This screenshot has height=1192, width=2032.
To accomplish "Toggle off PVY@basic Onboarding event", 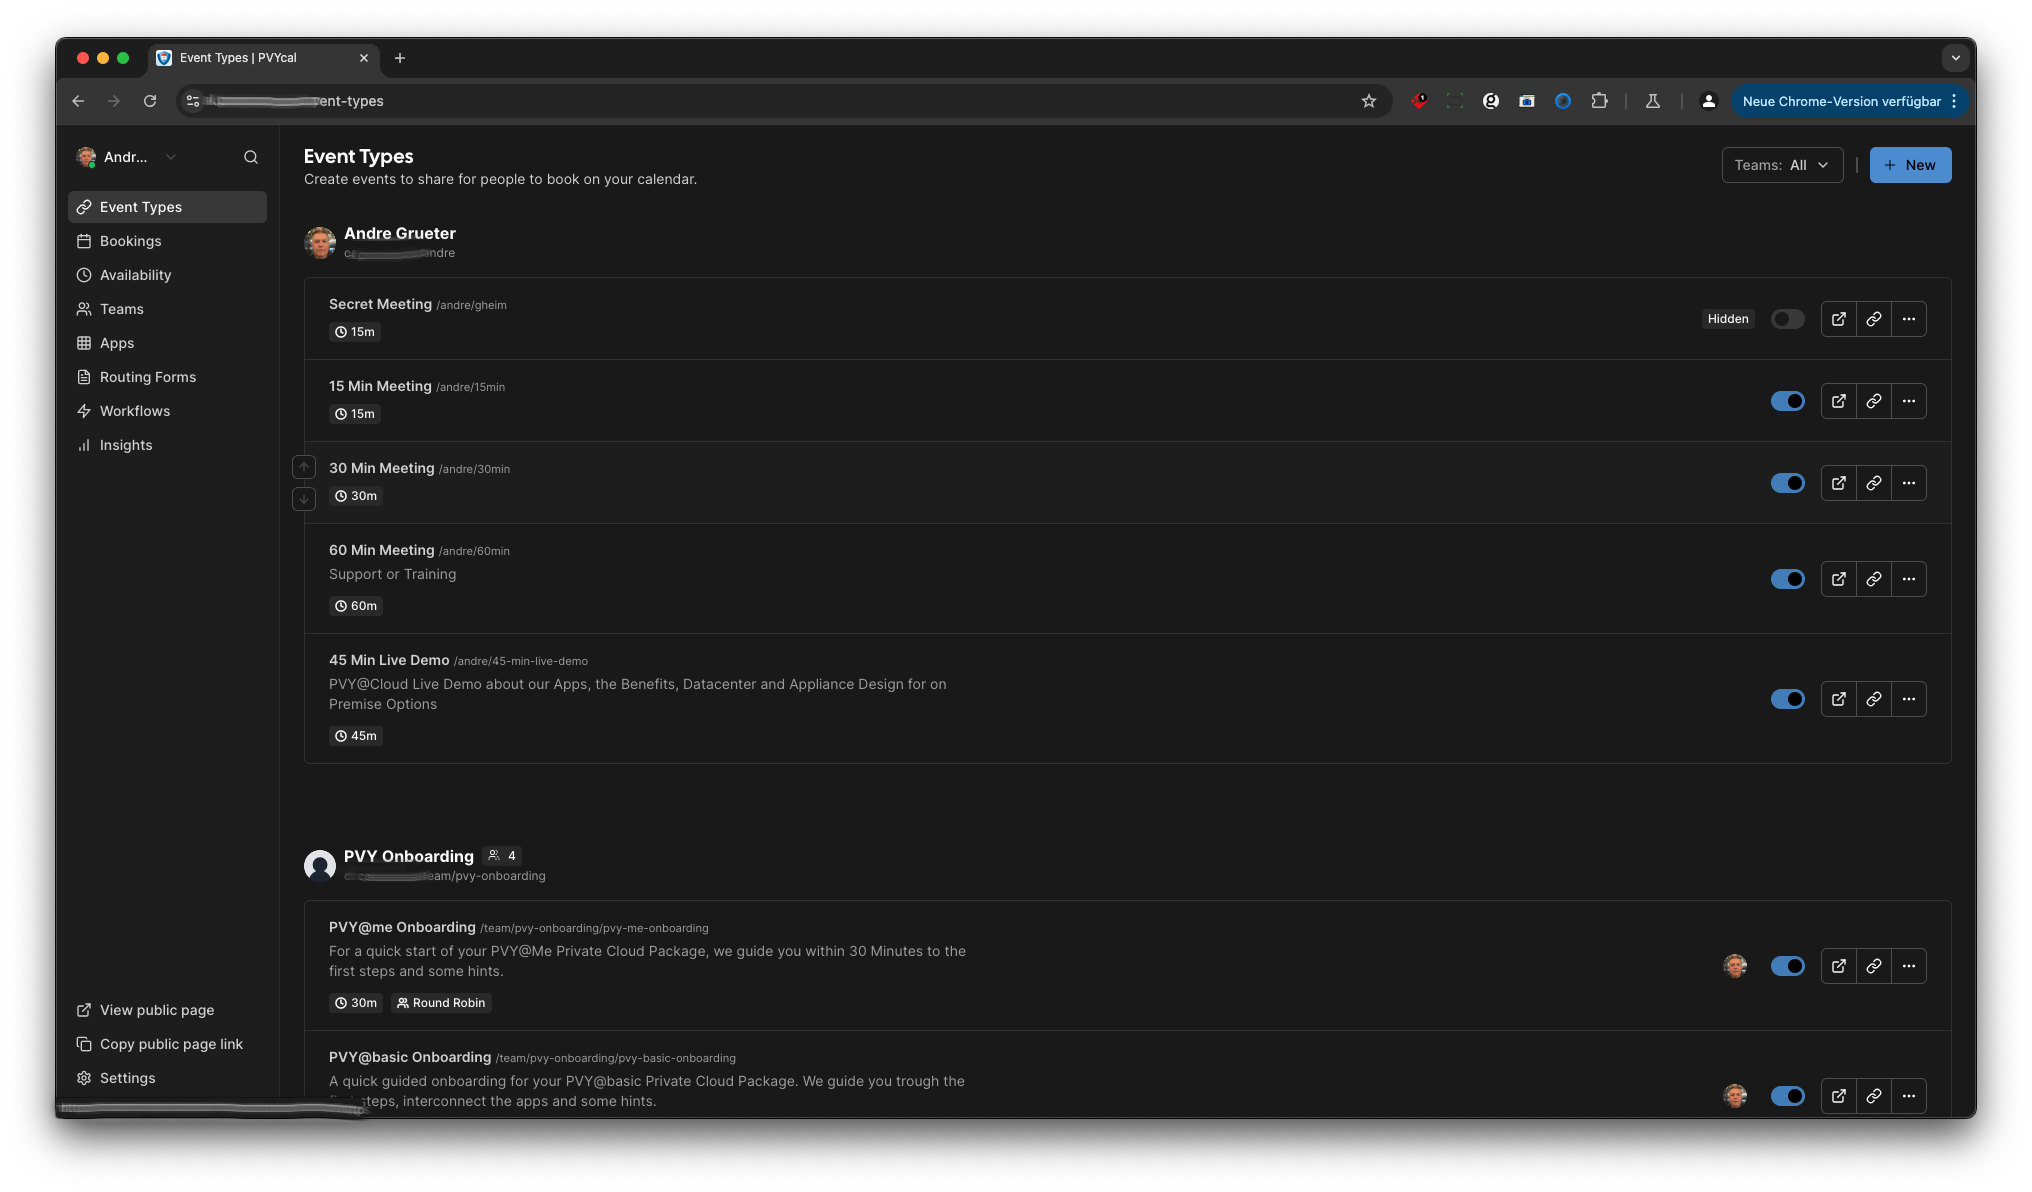I will (x=1787, y=1096).
